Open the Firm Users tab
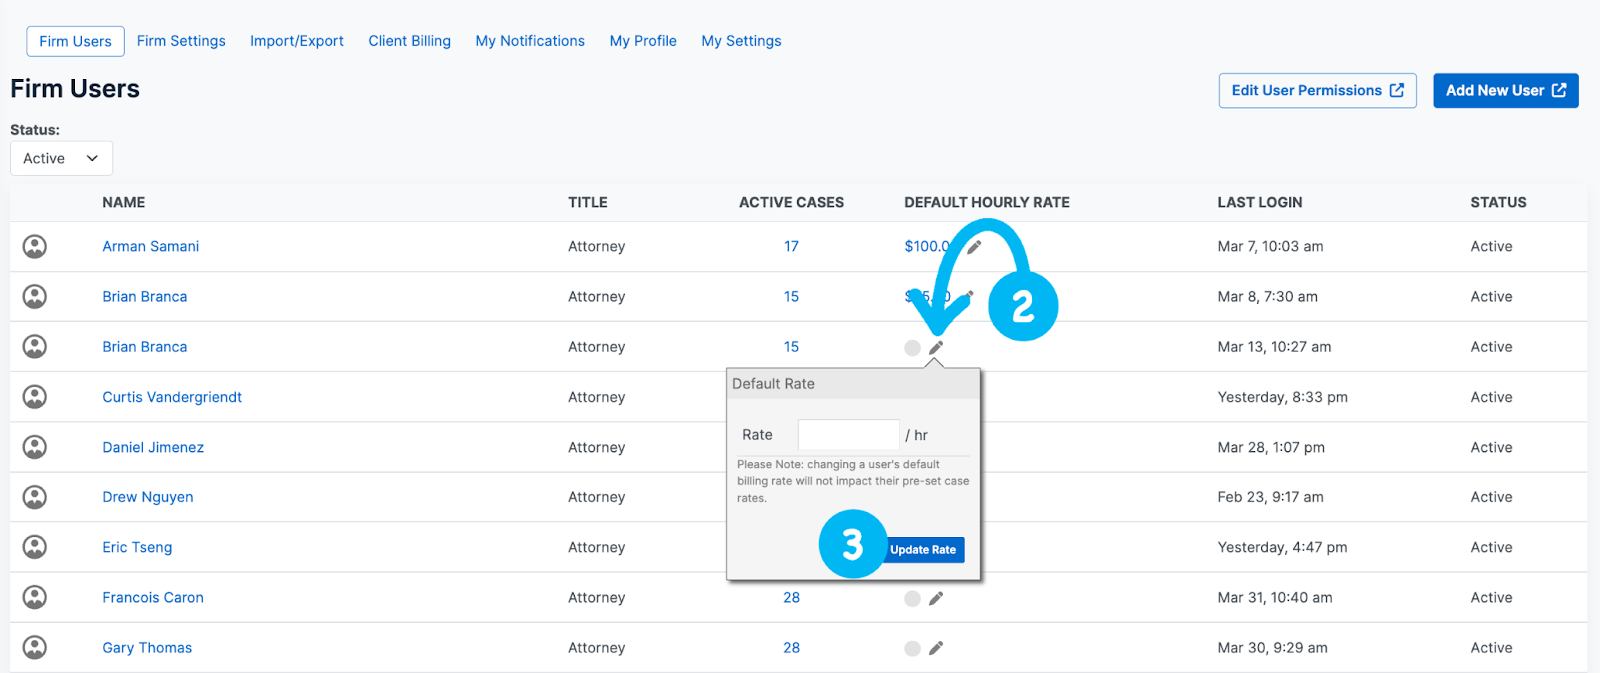Image resolution: width=1600 pixels, height=673 pixels. [75, 41]
